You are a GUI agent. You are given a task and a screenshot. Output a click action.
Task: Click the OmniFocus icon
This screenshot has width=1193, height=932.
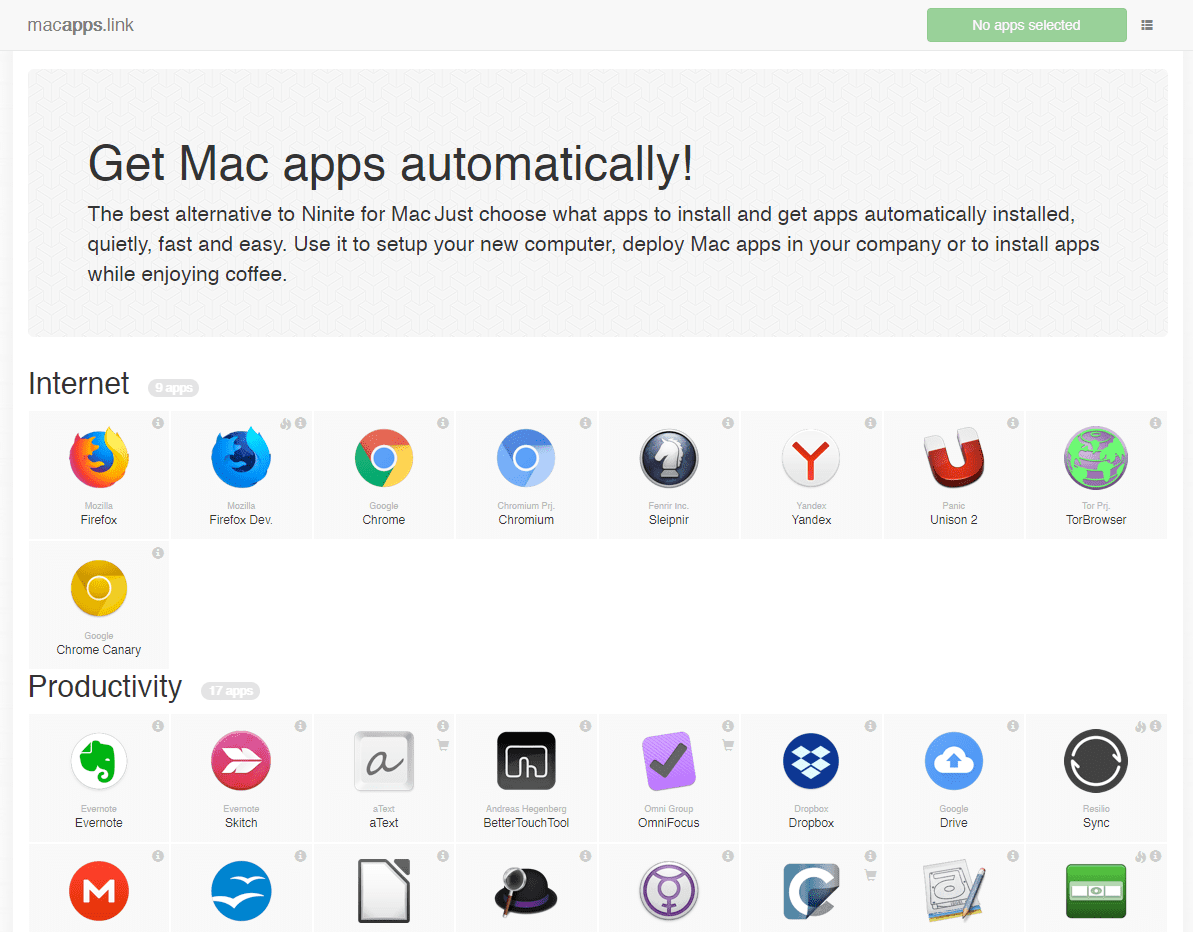tap(668, 761)
